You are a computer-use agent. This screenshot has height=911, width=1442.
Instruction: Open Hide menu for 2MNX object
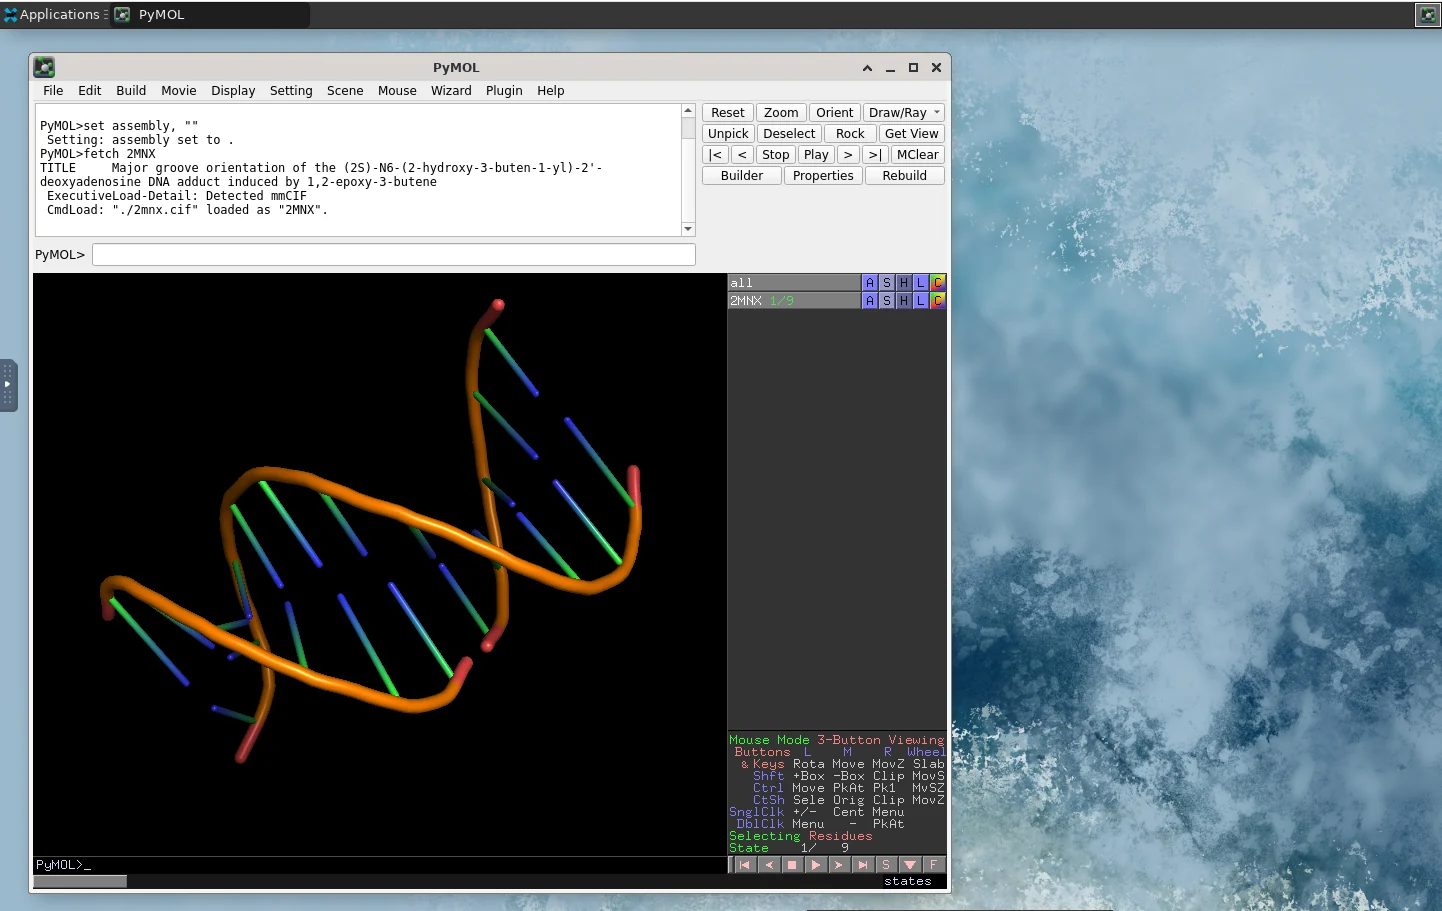(x=904, y=300)
